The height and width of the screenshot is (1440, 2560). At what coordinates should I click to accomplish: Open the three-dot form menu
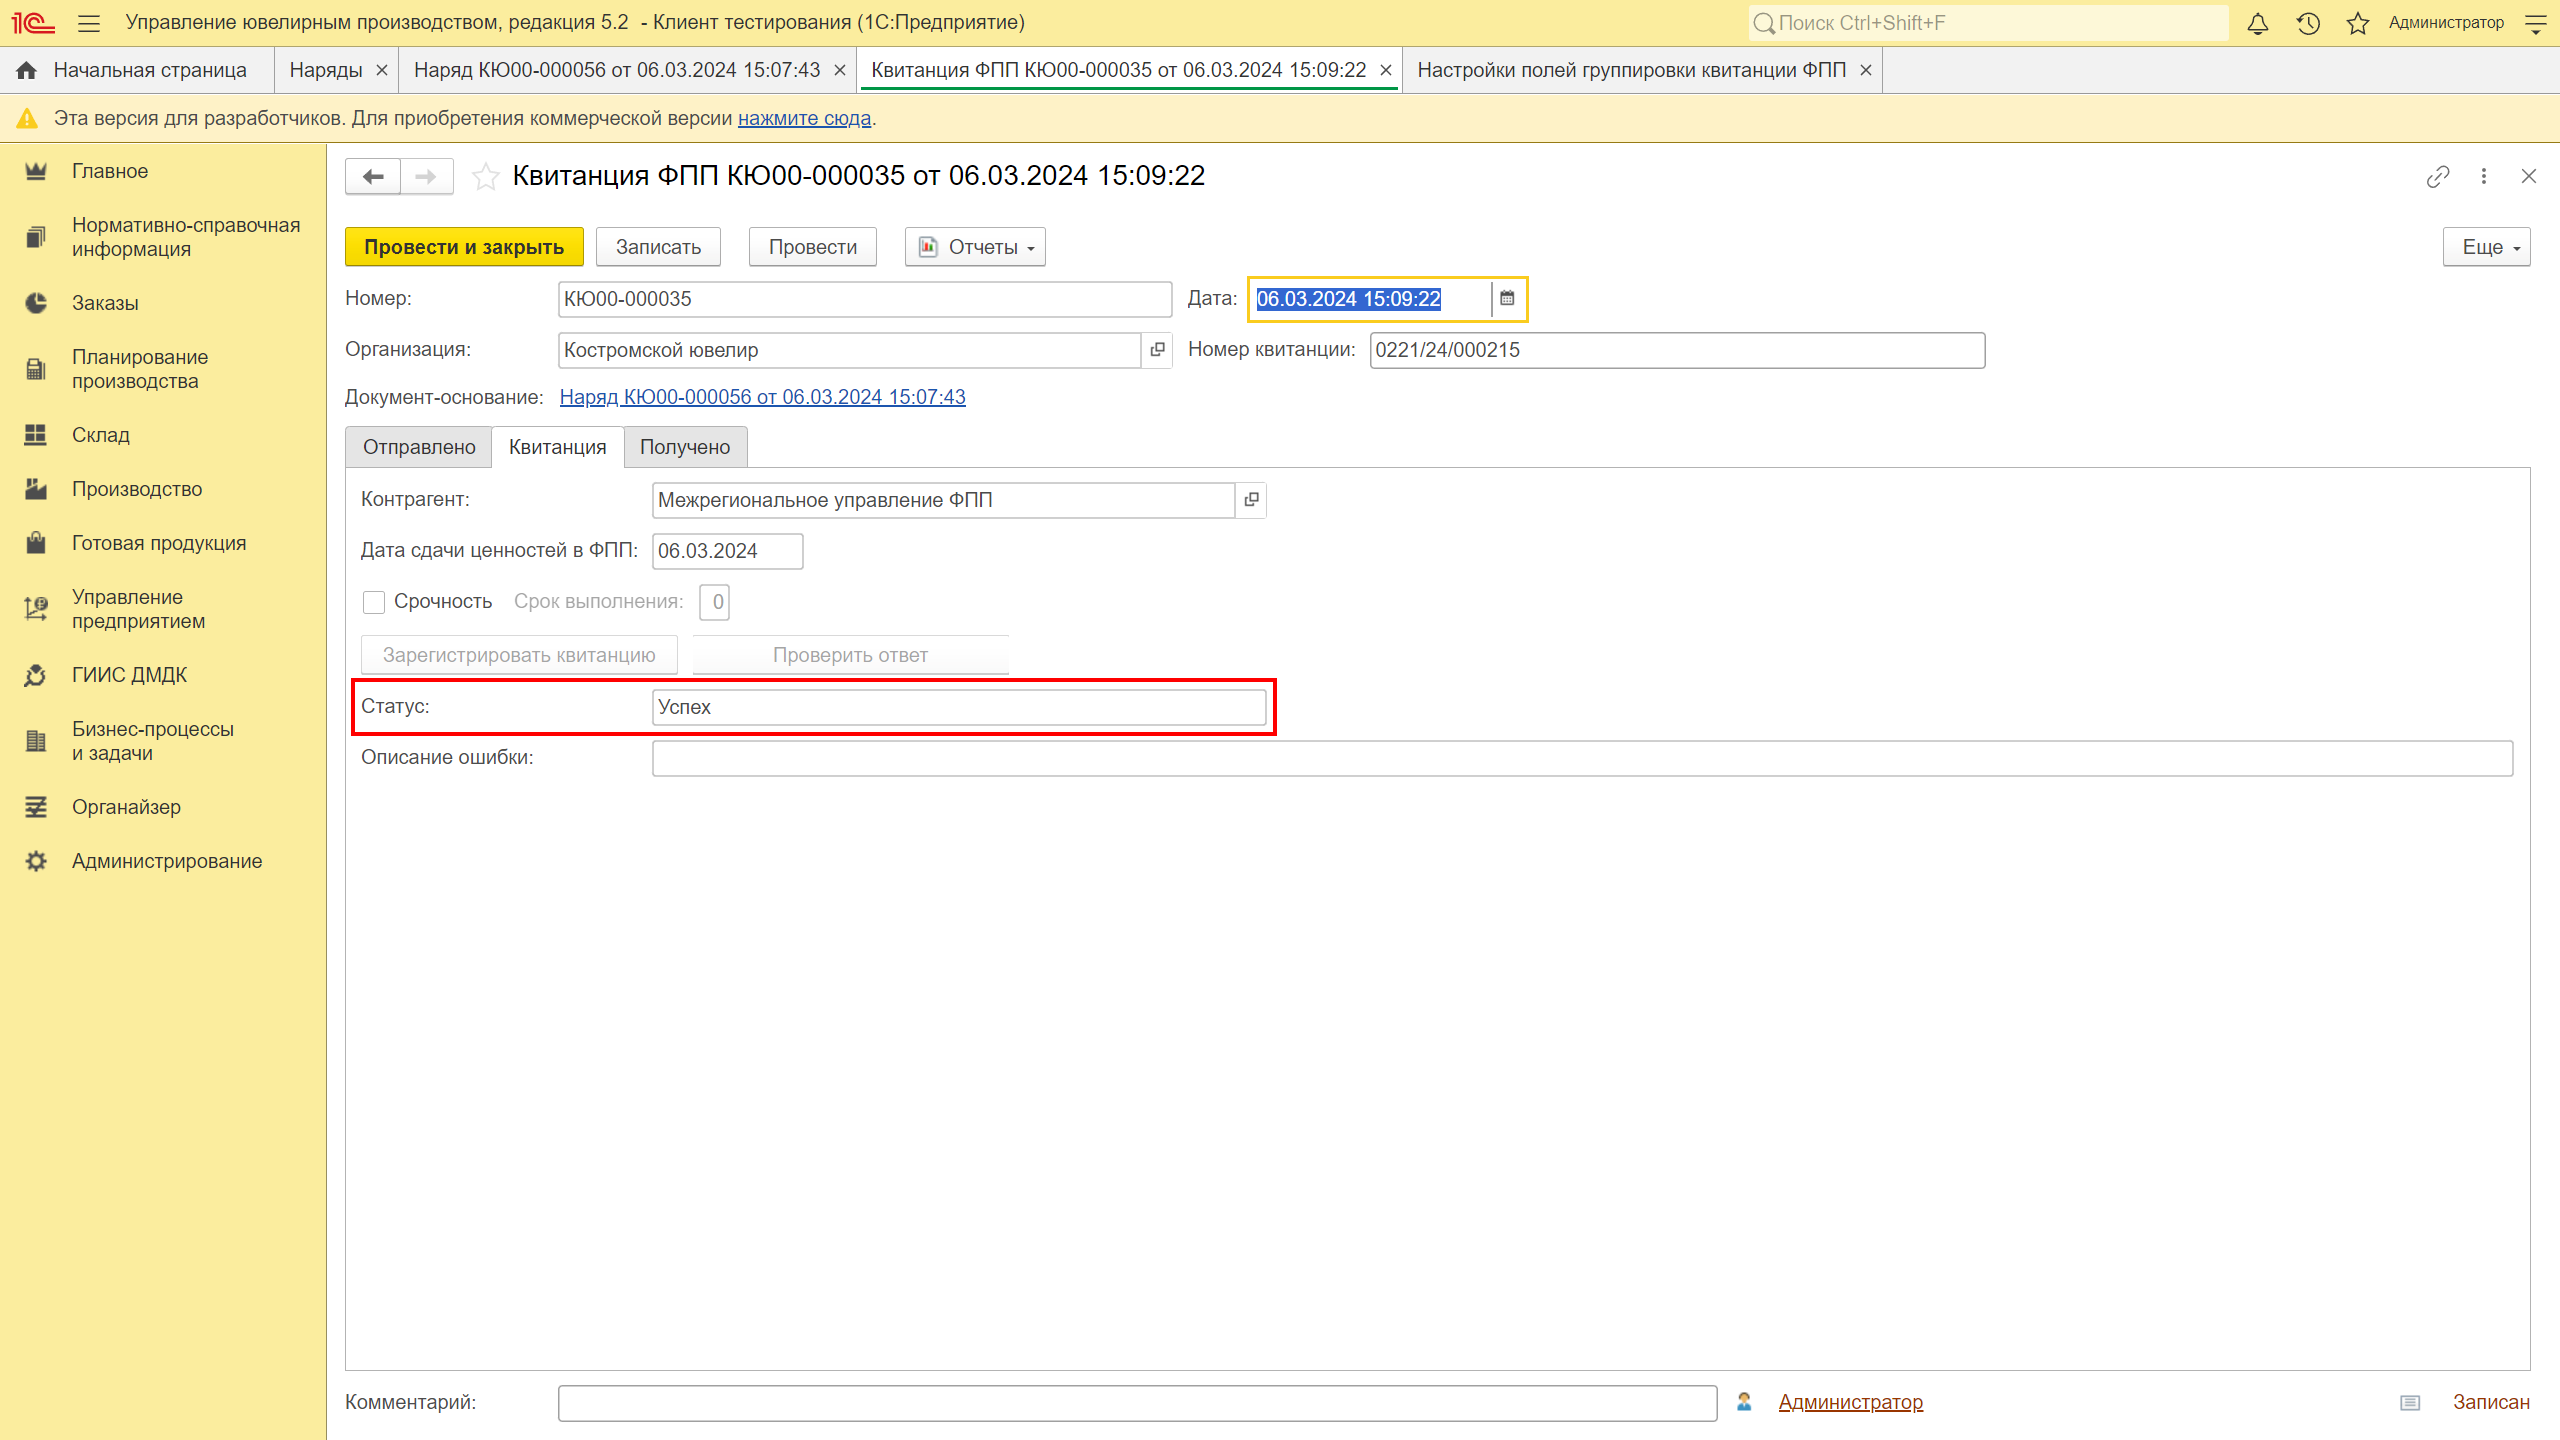[2484, 177]
